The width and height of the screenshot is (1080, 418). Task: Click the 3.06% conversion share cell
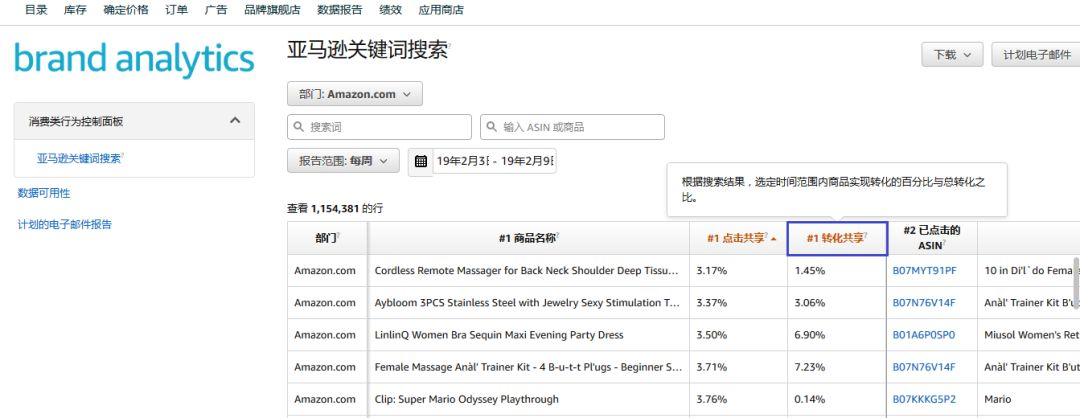tap(837, 303)
